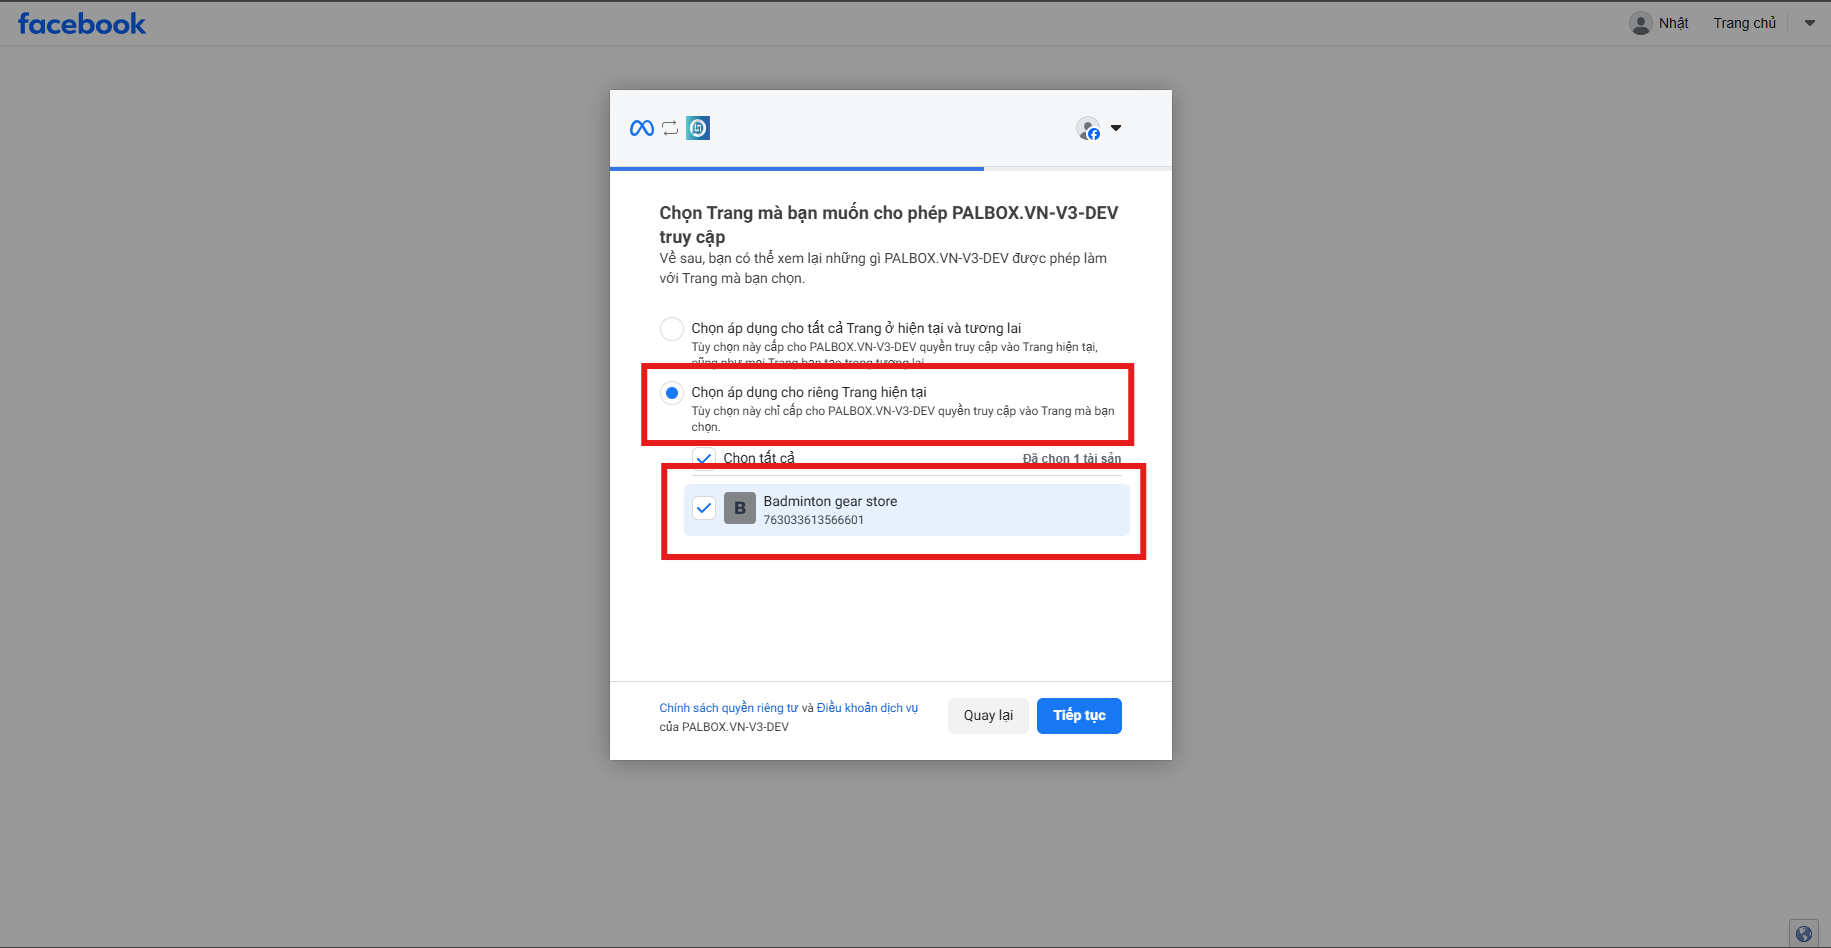Viewport: 1831px width, 948px height.
Task: Expand the account menu arrow in top bar
Action: tap(1809, 23)
